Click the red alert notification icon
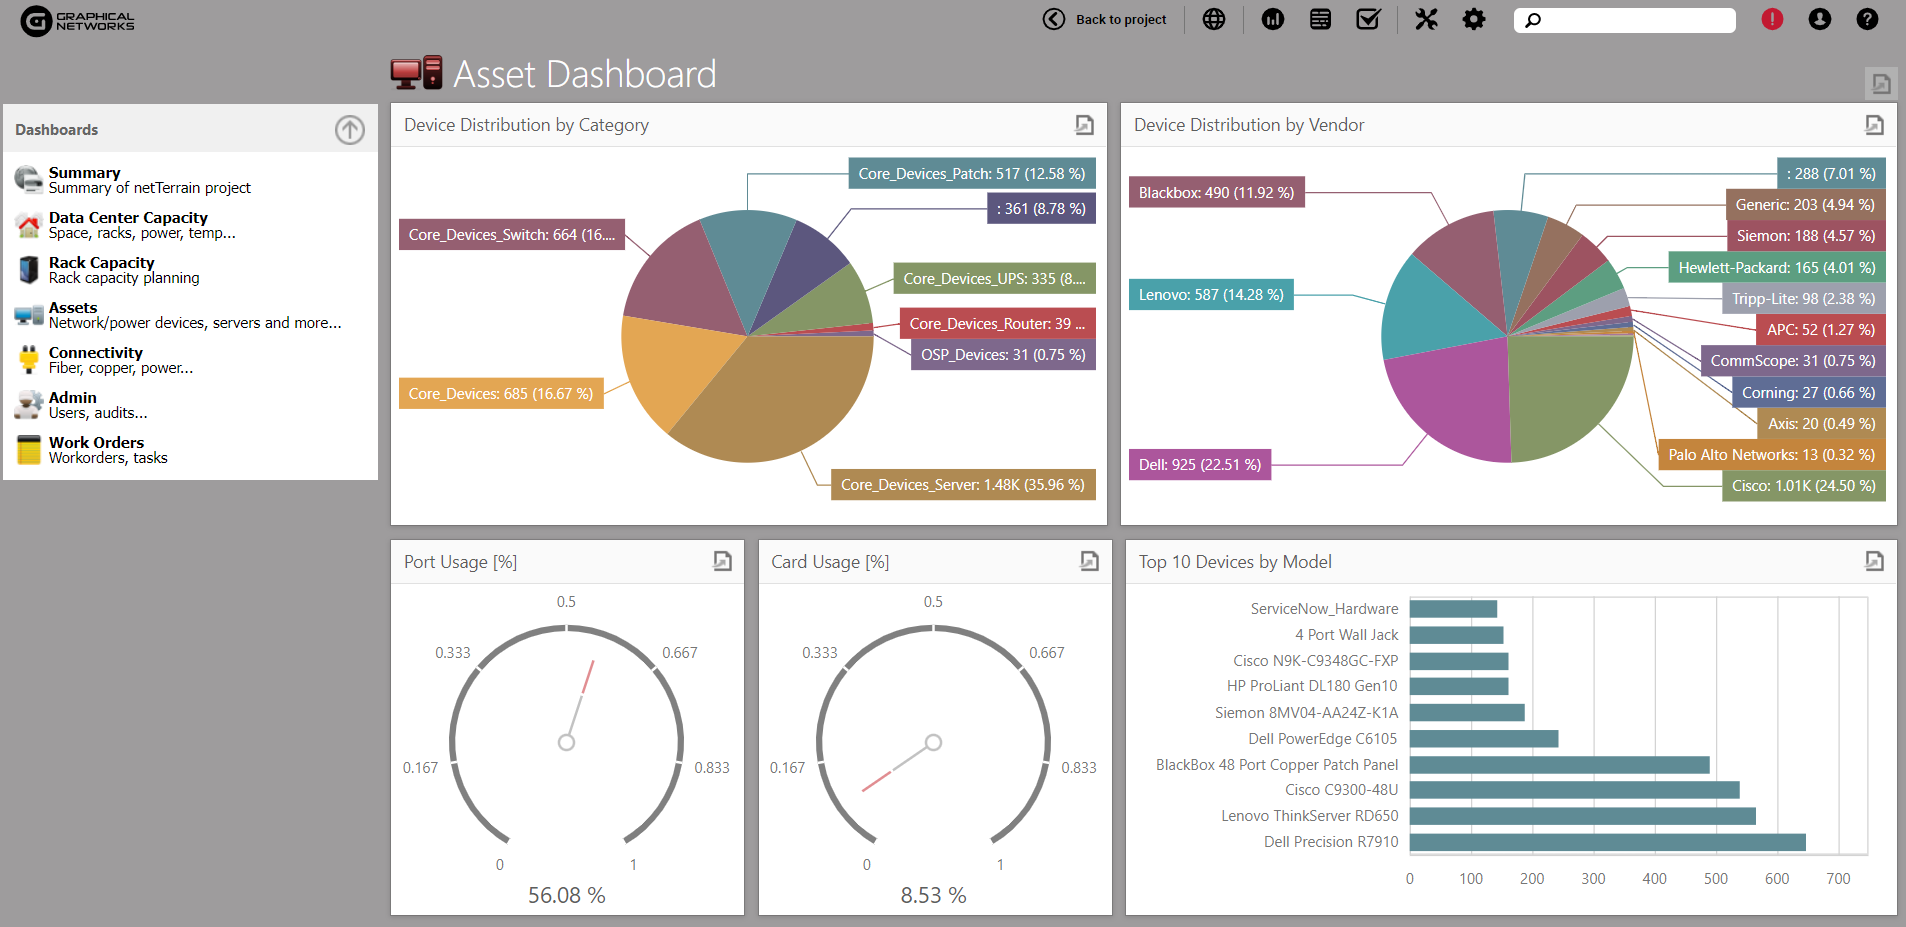This screenshot has width=1906, height=927. [1771, 19]
